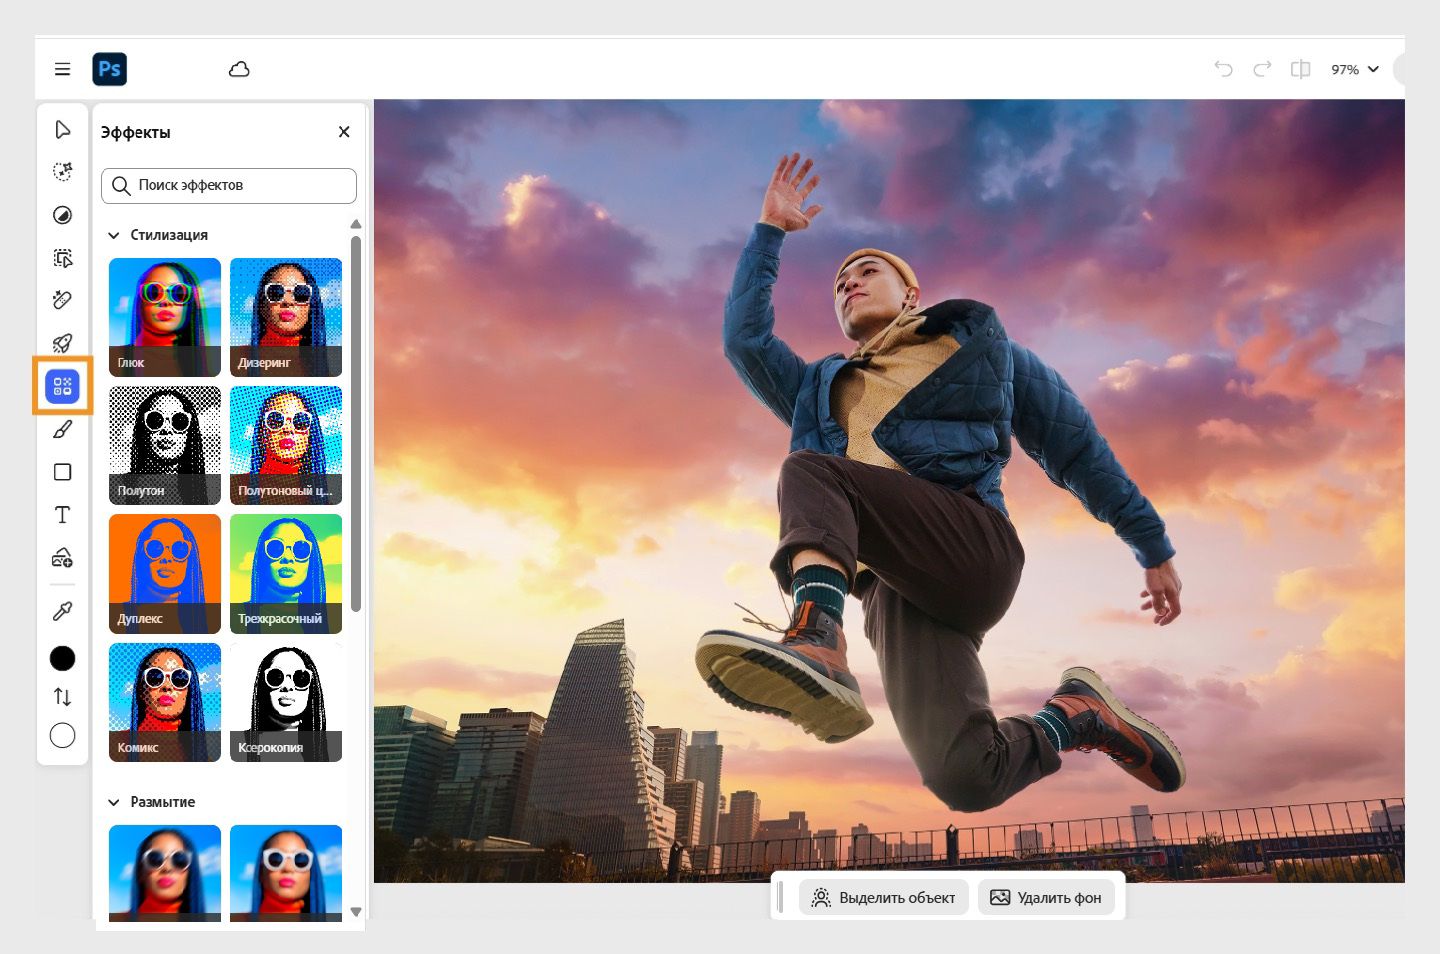Close the Эффекты panel

click(344, 132)
